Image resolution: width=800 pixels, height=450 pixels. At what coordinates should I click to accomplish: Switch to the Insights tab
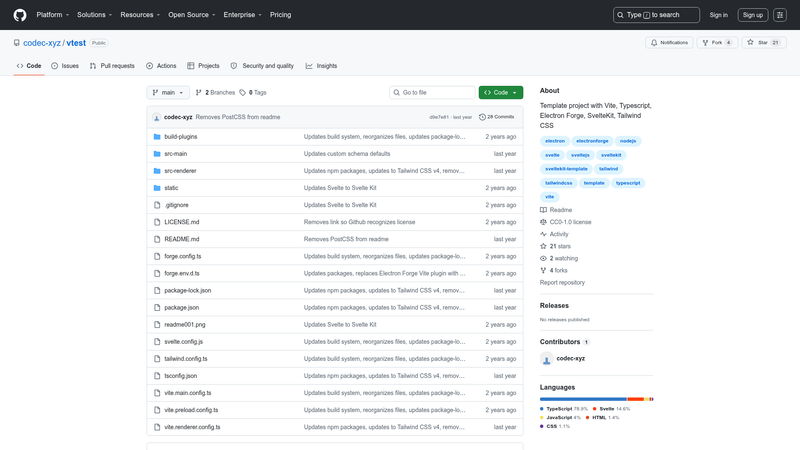(x=321, y=66)
